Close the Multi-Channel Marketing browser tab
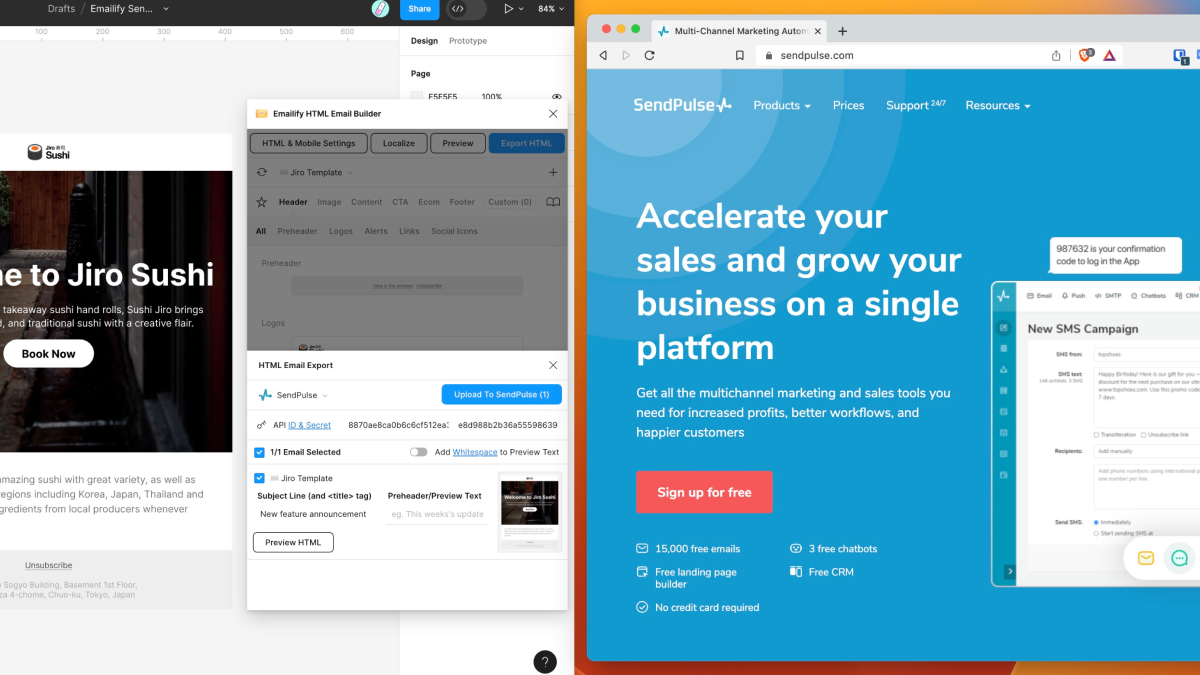1200x675 pixels. tap(818, 31)
